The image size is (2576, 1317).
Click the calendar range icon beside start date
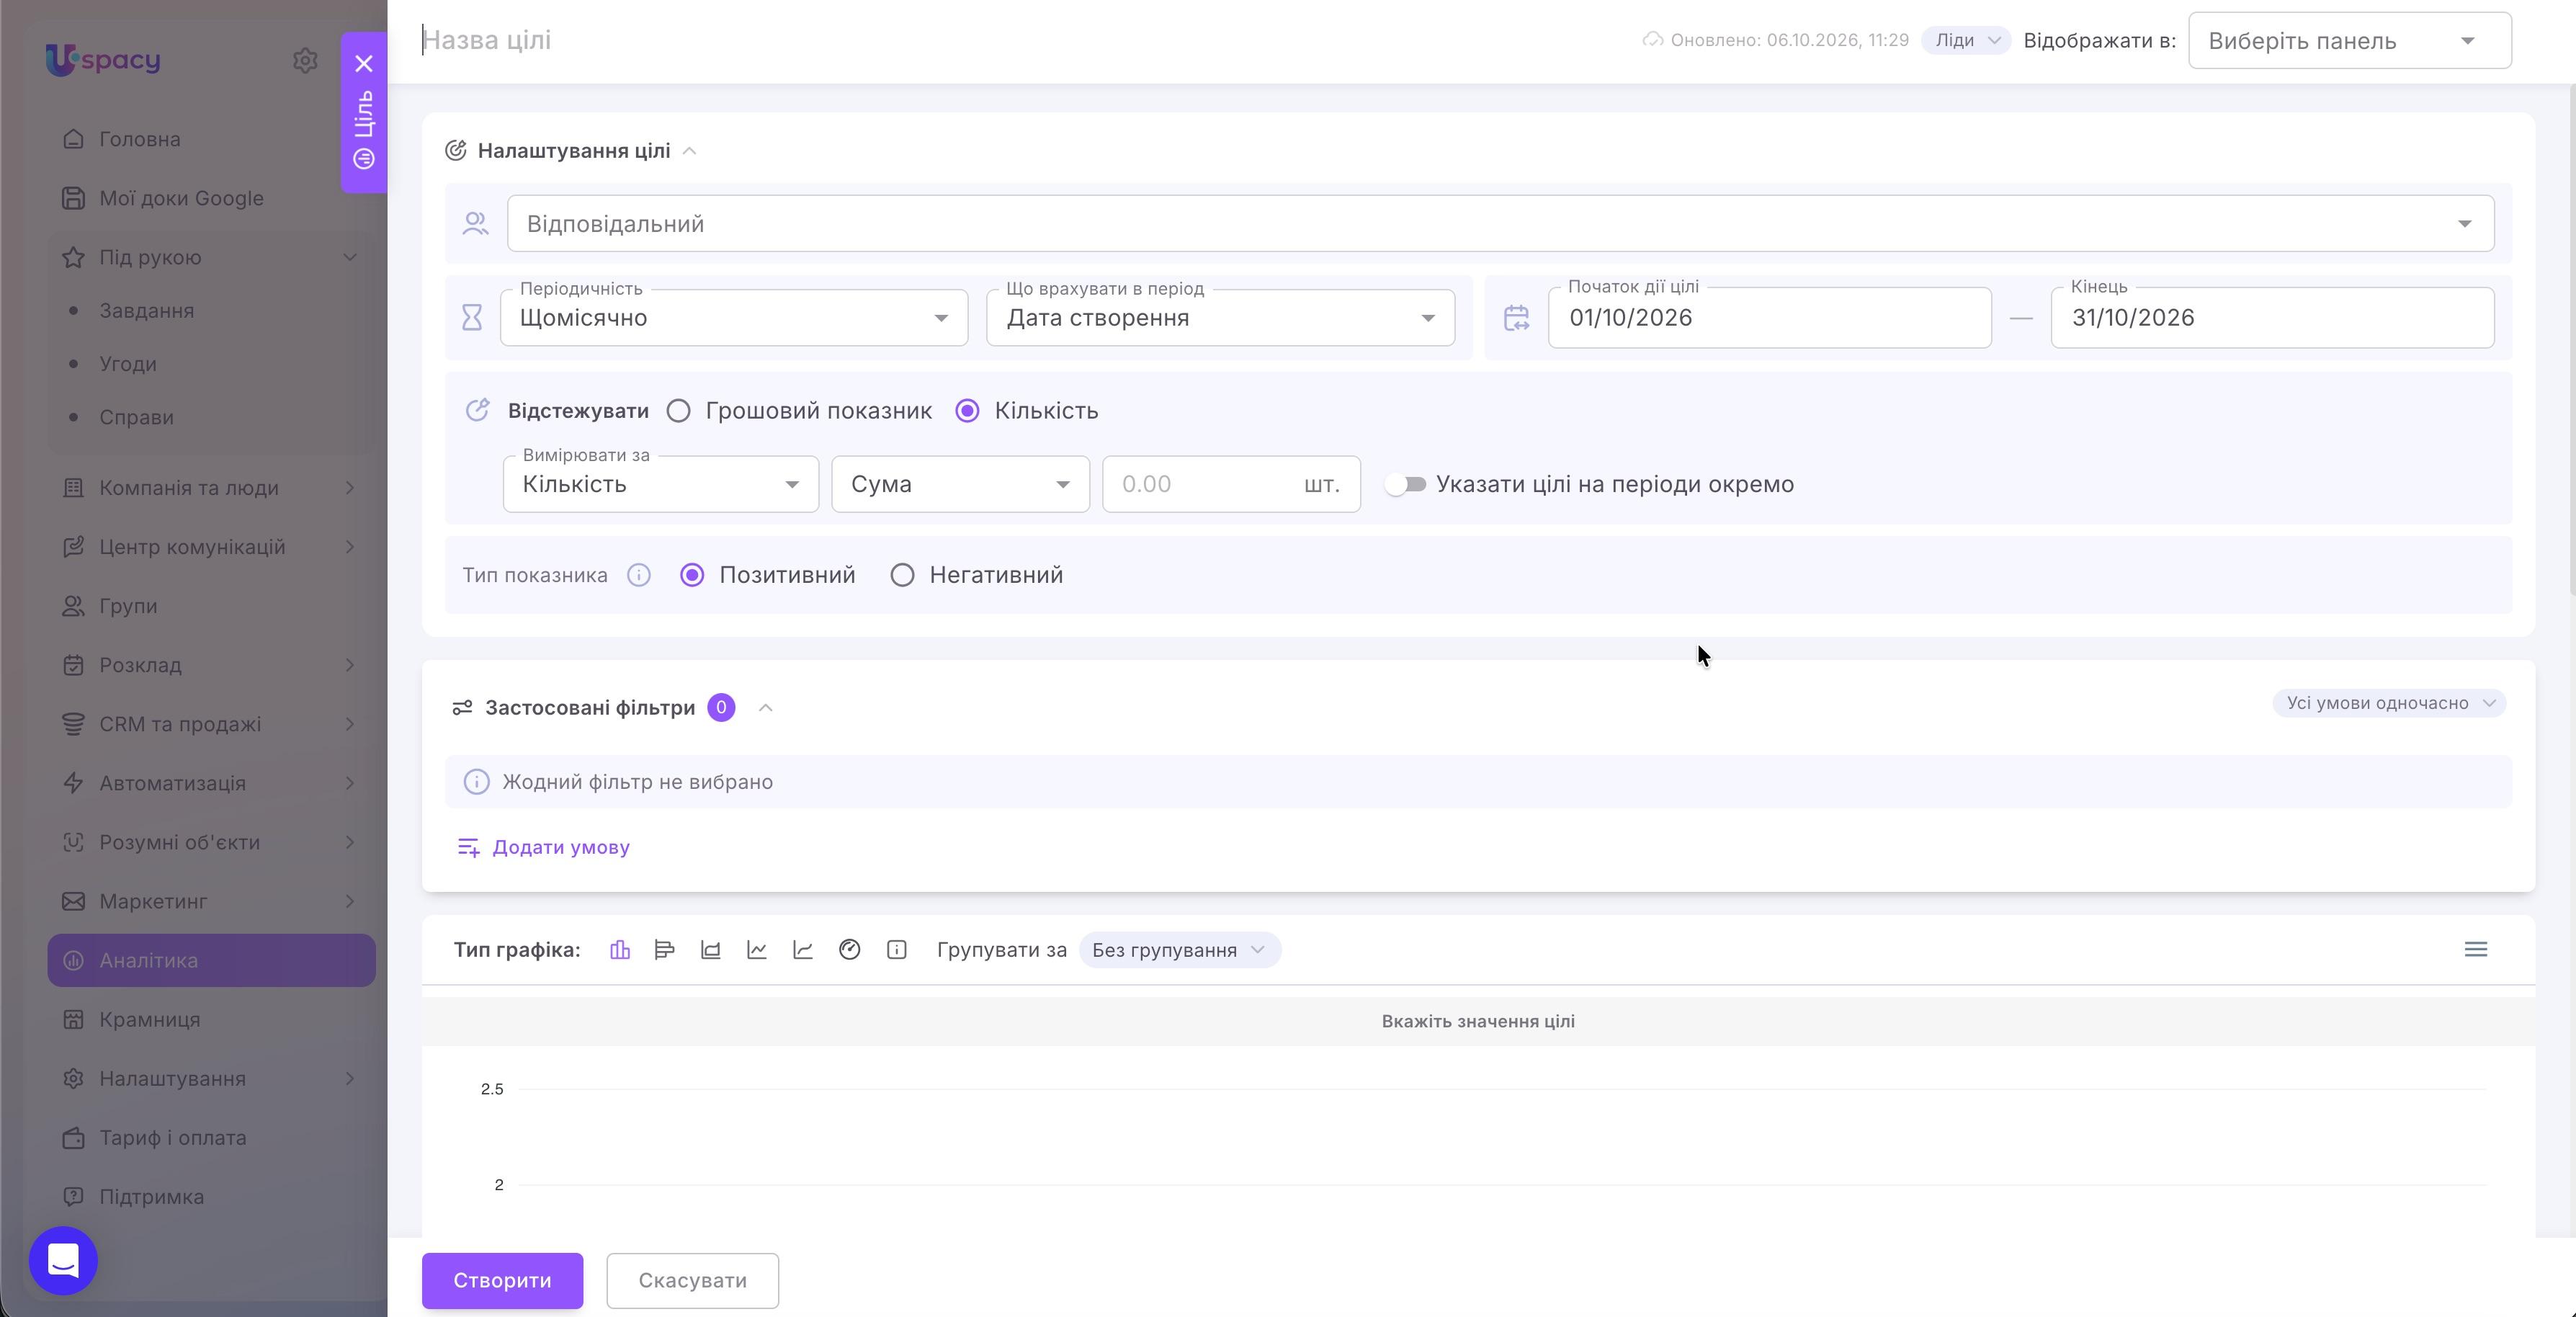pyautogui.click(x=1516, y=318)
